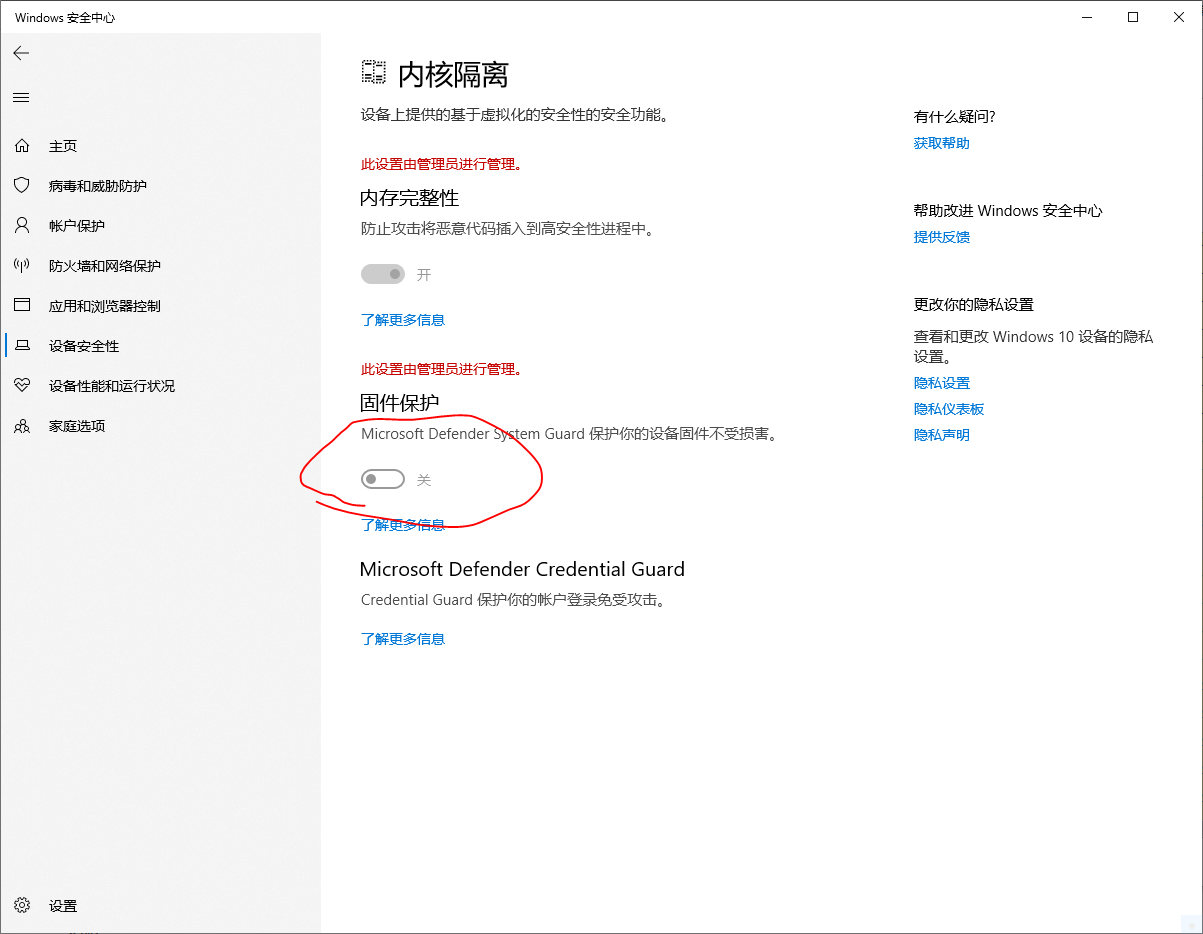Navigate back using the arrow button
Image resolution: width=1203 pixels, height=934 pixels.
click(x=21, y=53)
